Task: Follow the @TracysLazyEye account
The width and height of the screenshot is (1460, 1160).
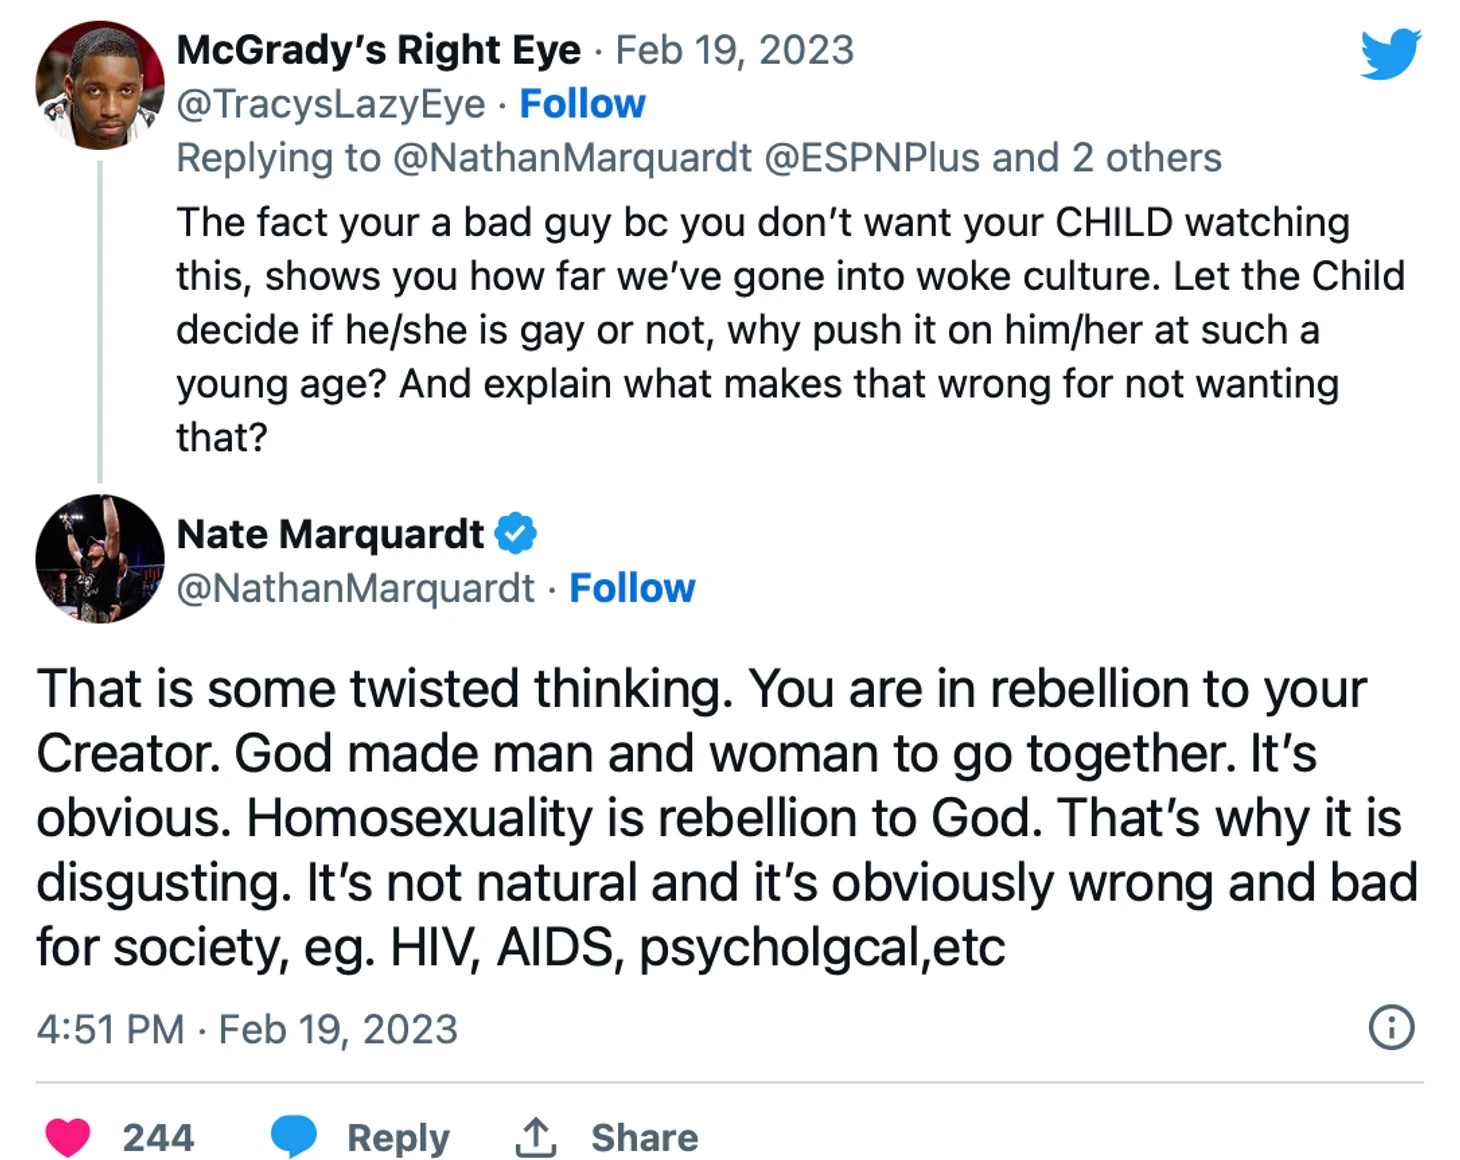Action: click(x=582, y=104)
